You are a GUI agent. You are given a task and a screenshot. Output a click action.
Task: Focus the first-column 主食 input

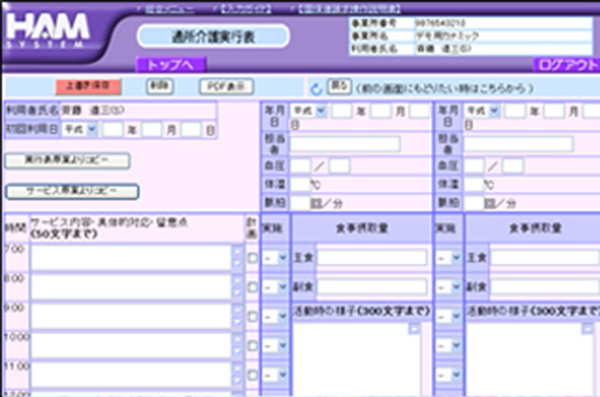372,257
